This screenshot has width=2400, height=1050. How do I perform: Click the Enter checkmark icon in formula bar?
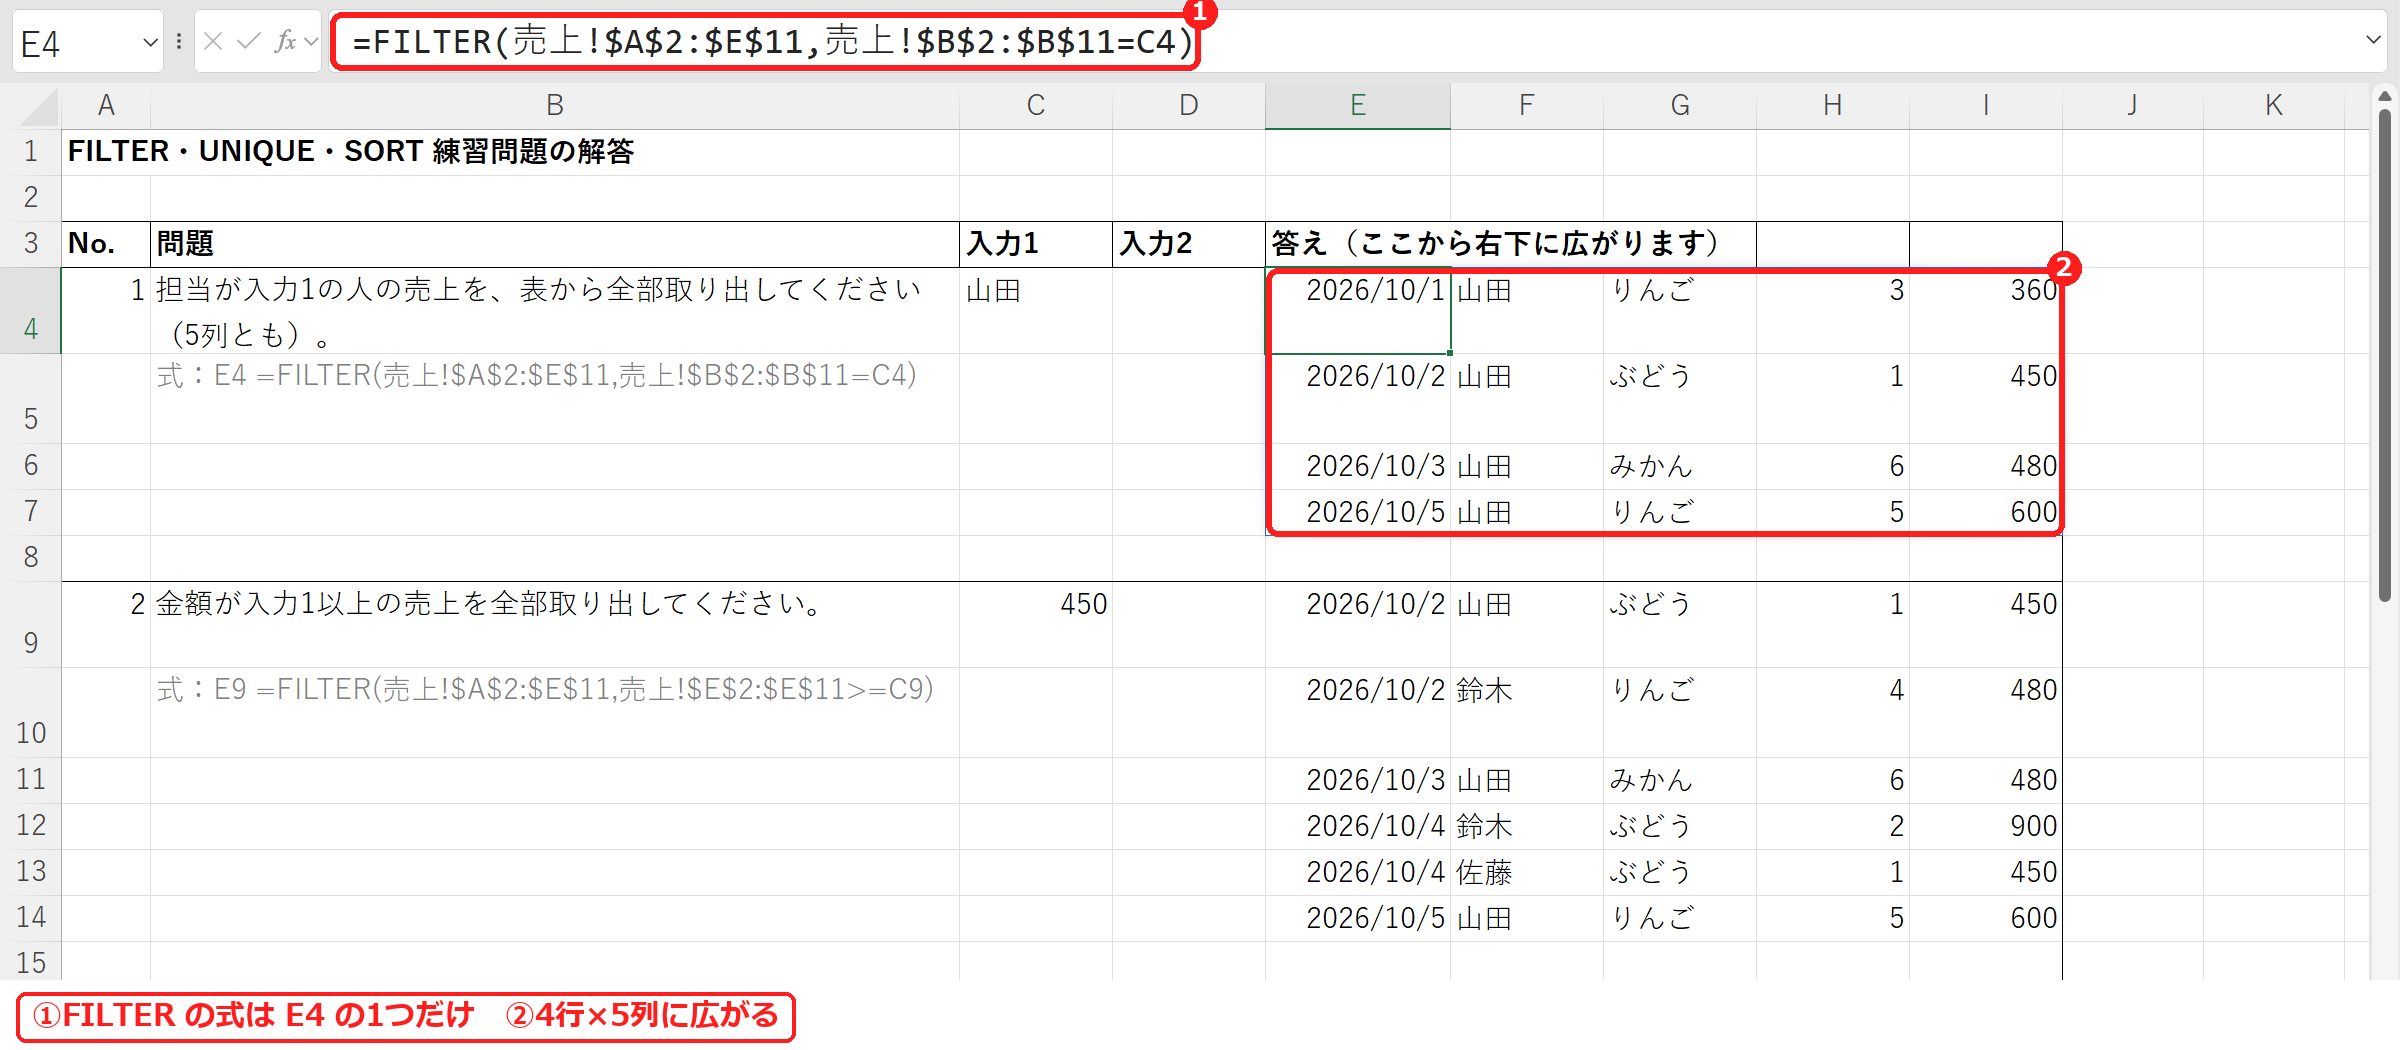point(249,42)
